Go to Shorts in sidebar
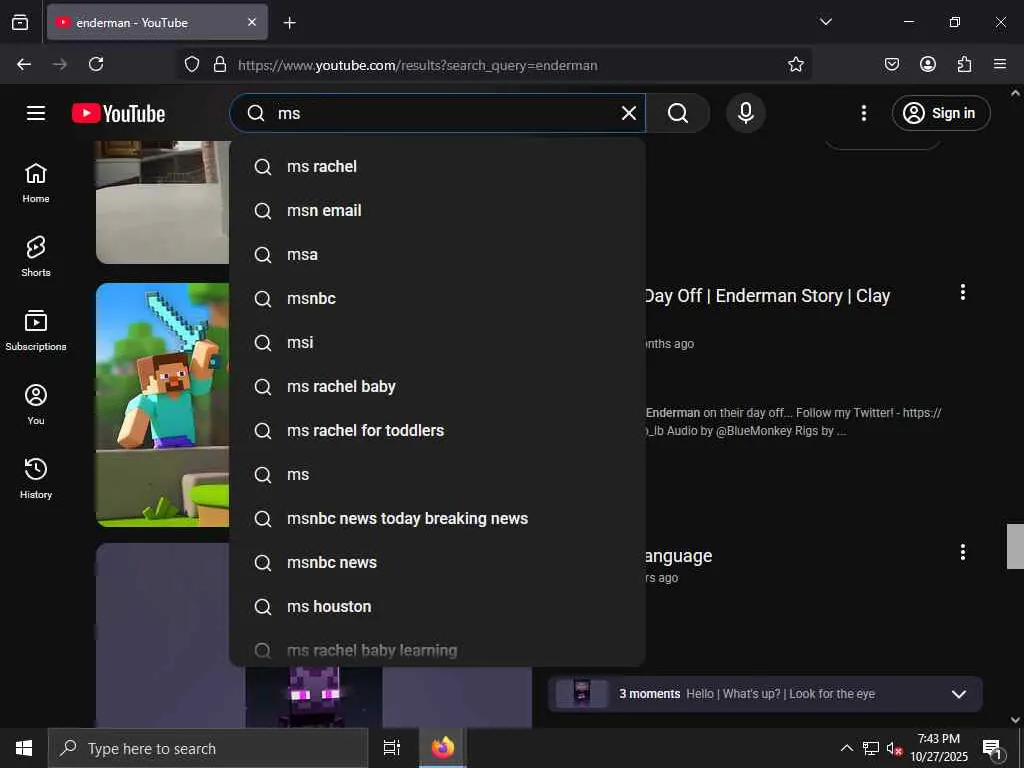Image resolution: width=1024 pixels, height=768 pixels. click(36, 256)
